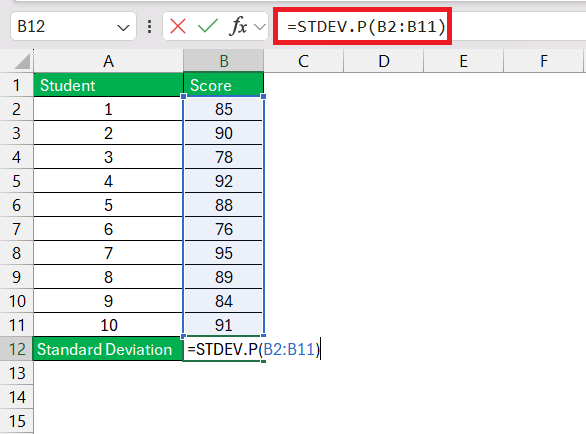Screen dimensions: 586x434
Task: Select row 7 header
Action: tap(16, 229)
